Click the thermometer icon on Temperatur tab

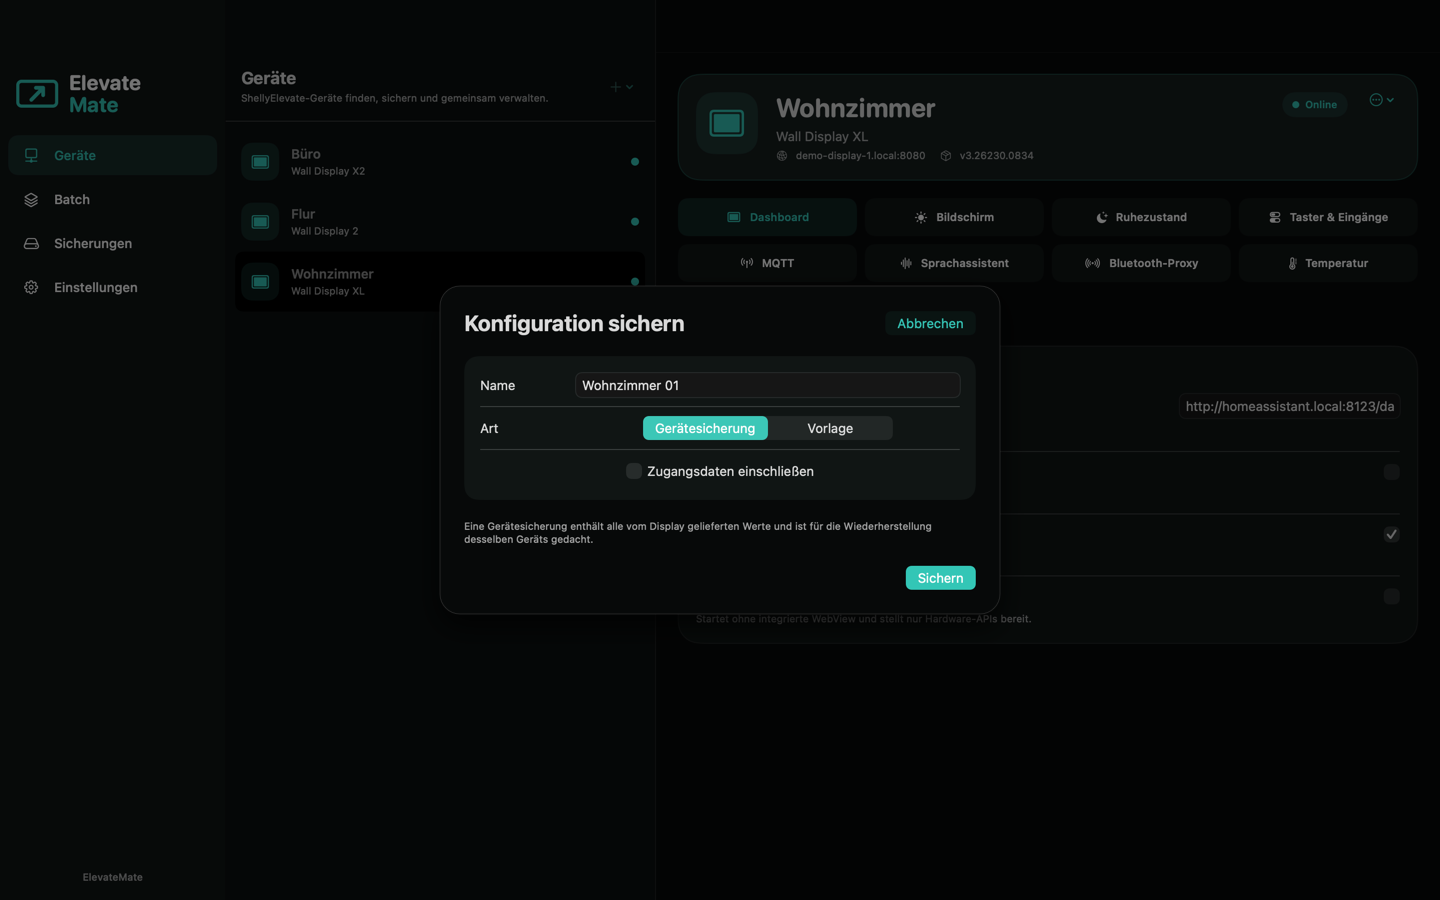[x=1292, y=263]
